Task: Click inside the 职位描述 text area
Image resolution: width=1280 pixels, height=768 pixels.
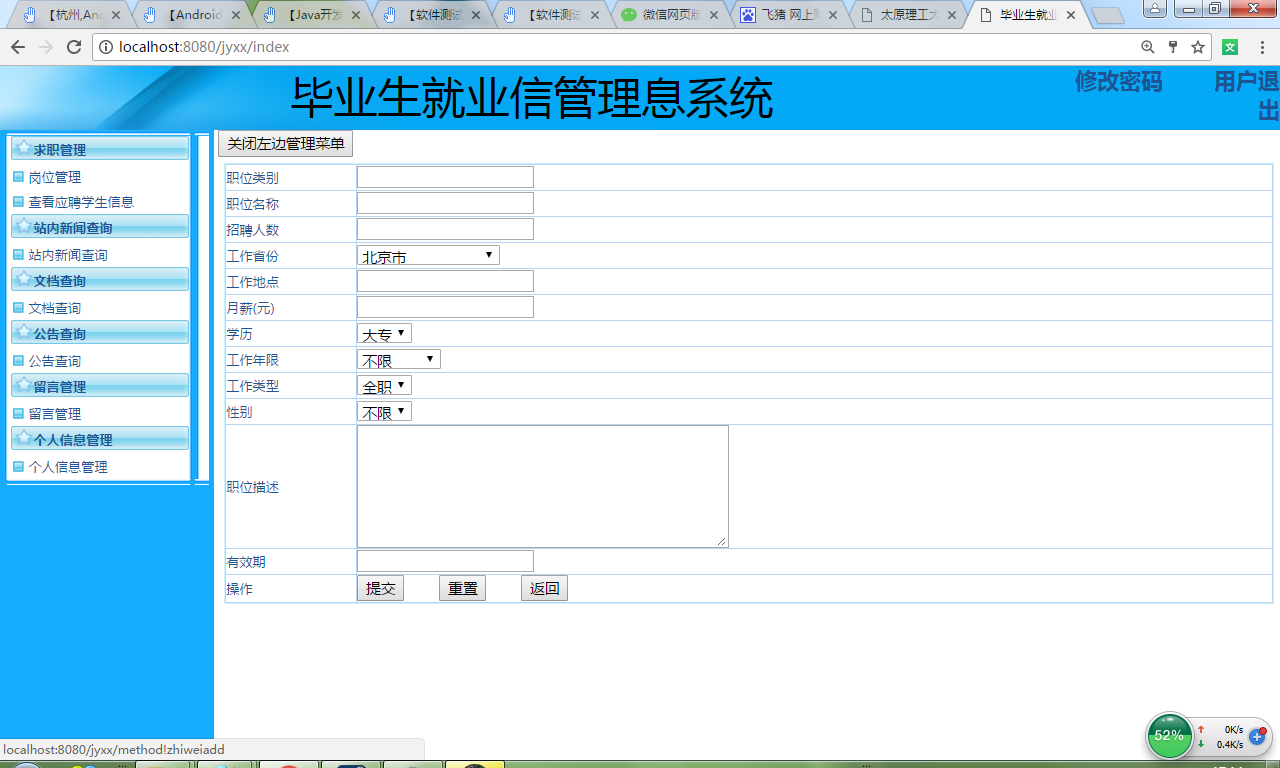Action: point(540,485)
